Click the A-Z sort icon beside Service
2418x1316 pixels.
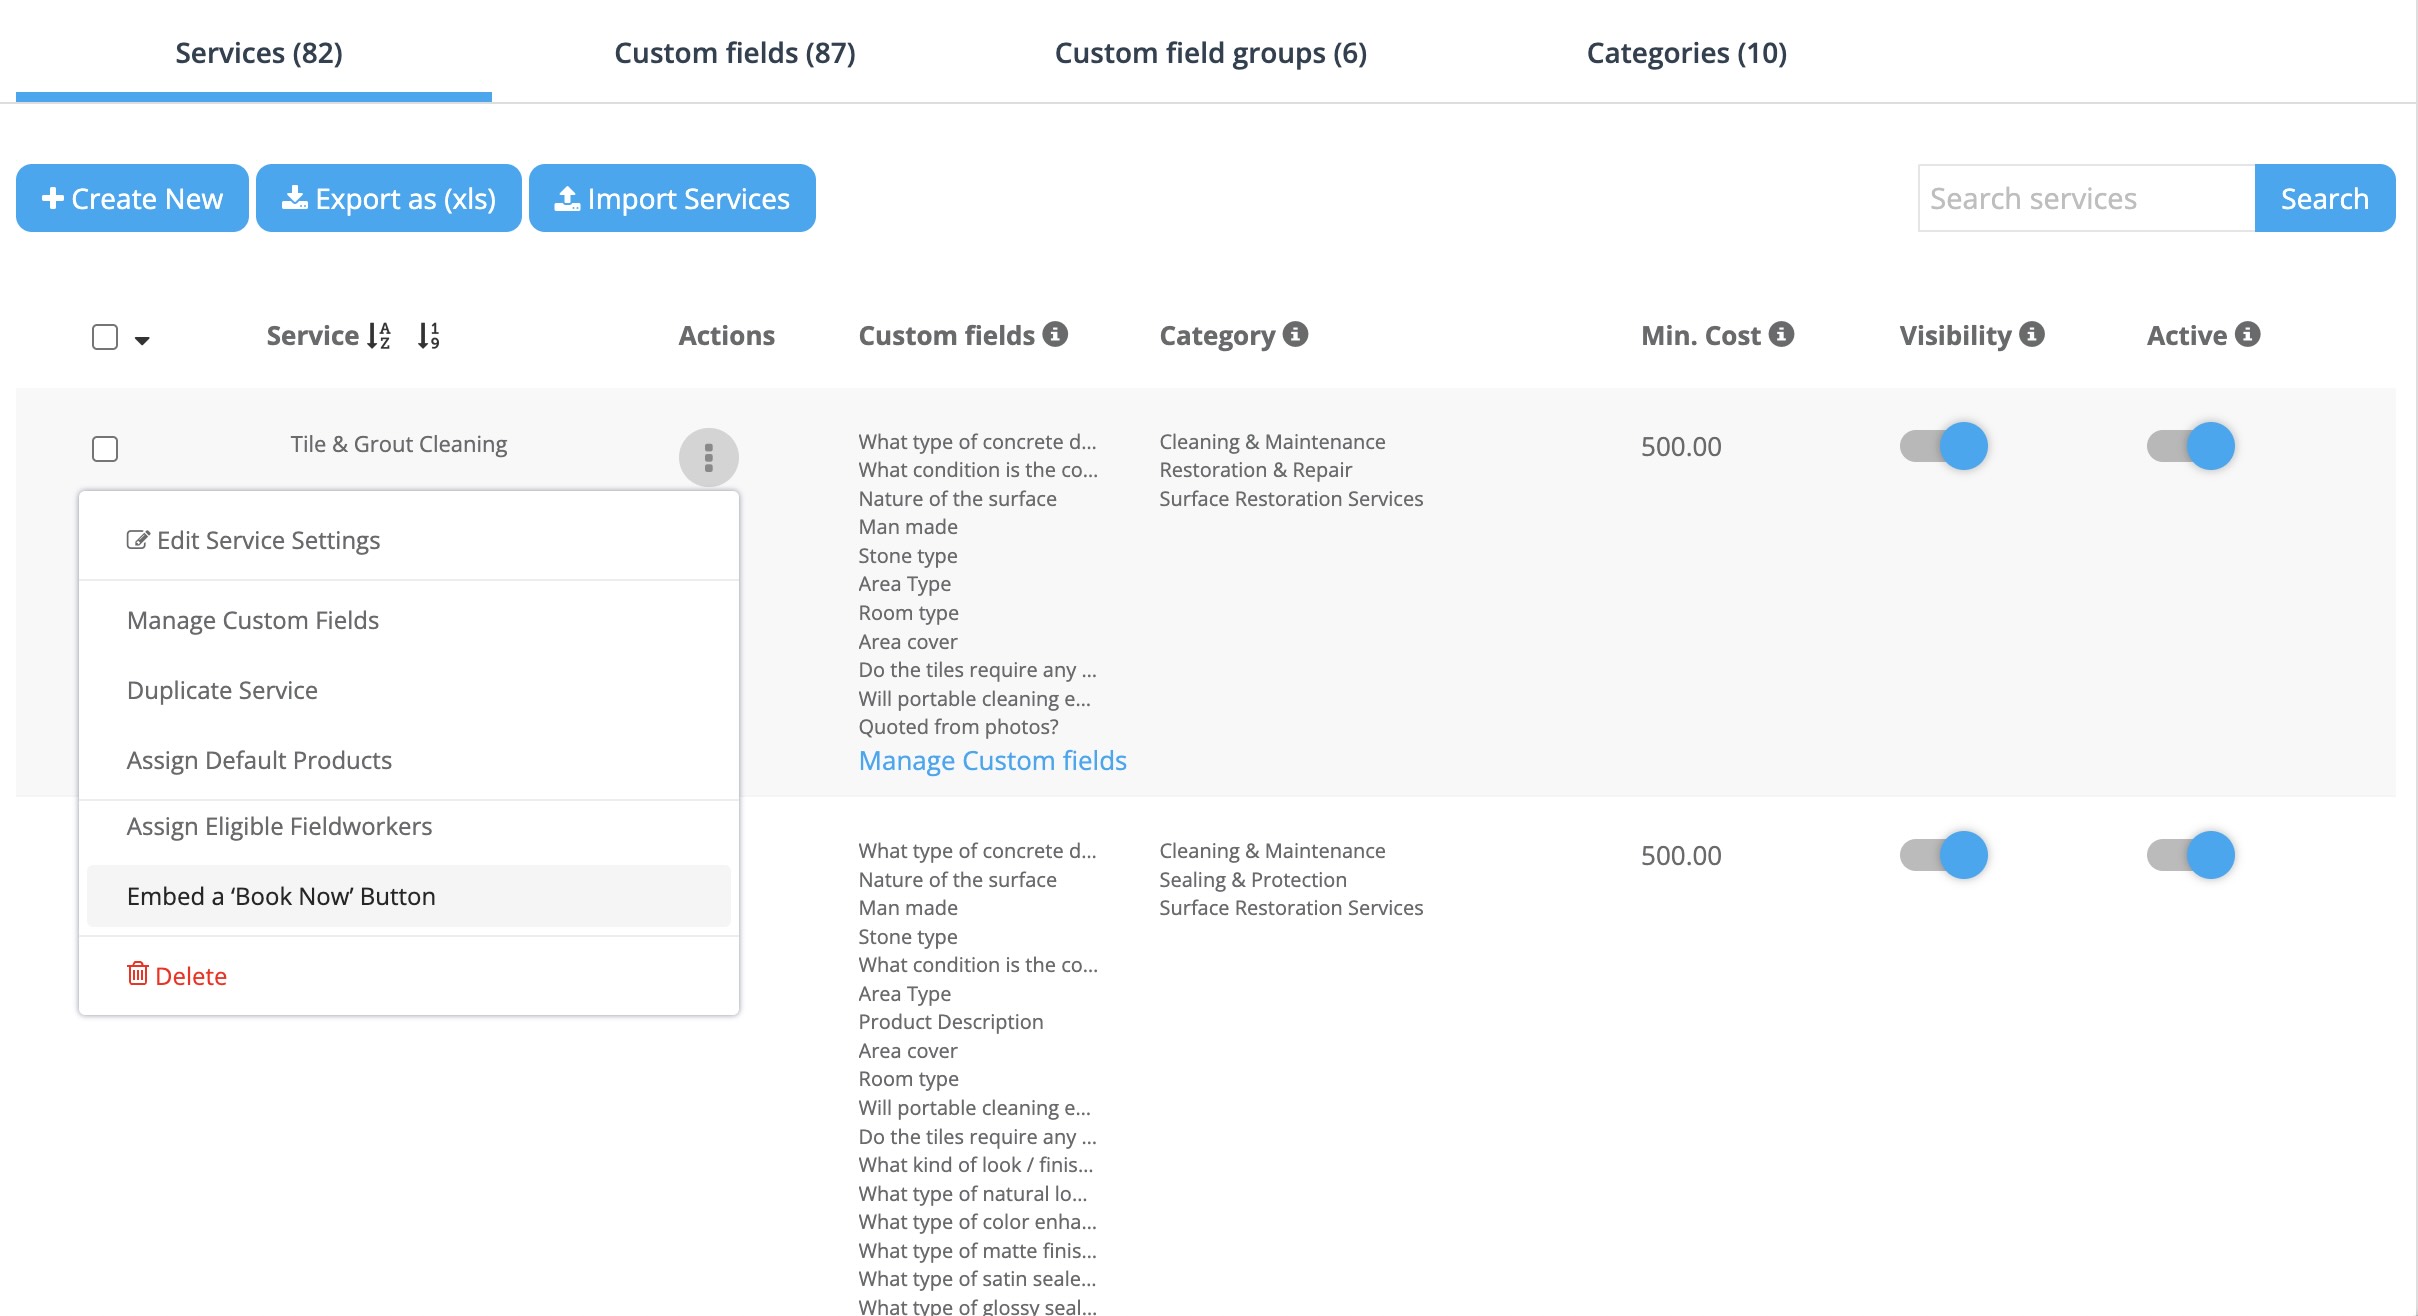(x=378, y=335)
